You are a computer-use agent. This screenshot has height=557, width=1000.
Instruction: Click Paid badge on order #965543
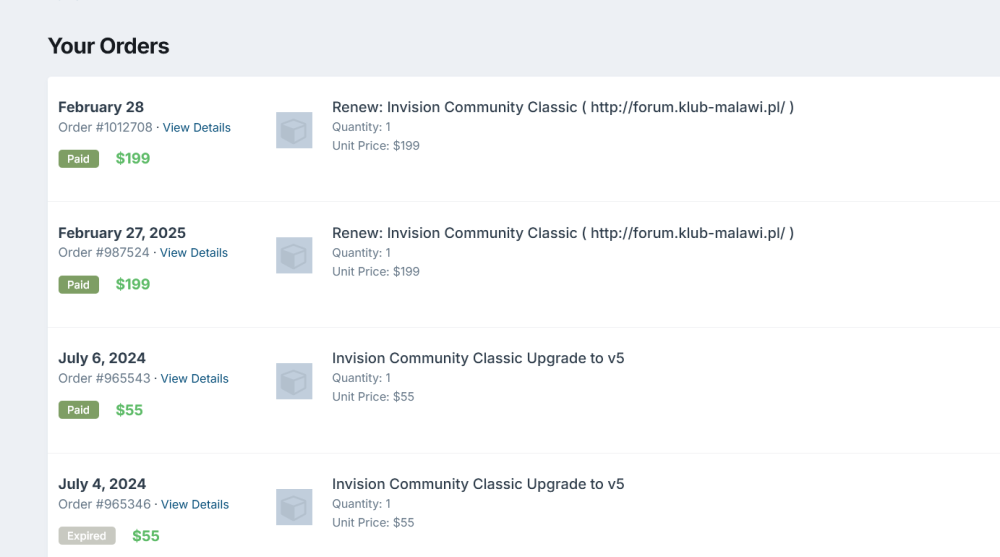coord(78,410)
